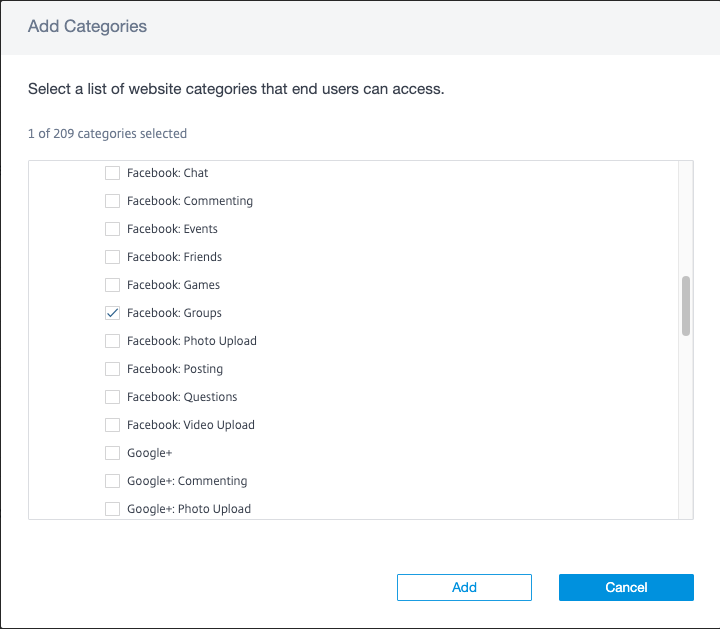This screenshot has height=629, width=720.
Task: Click the Facebook: Groups label text
Action: (174, 313)
